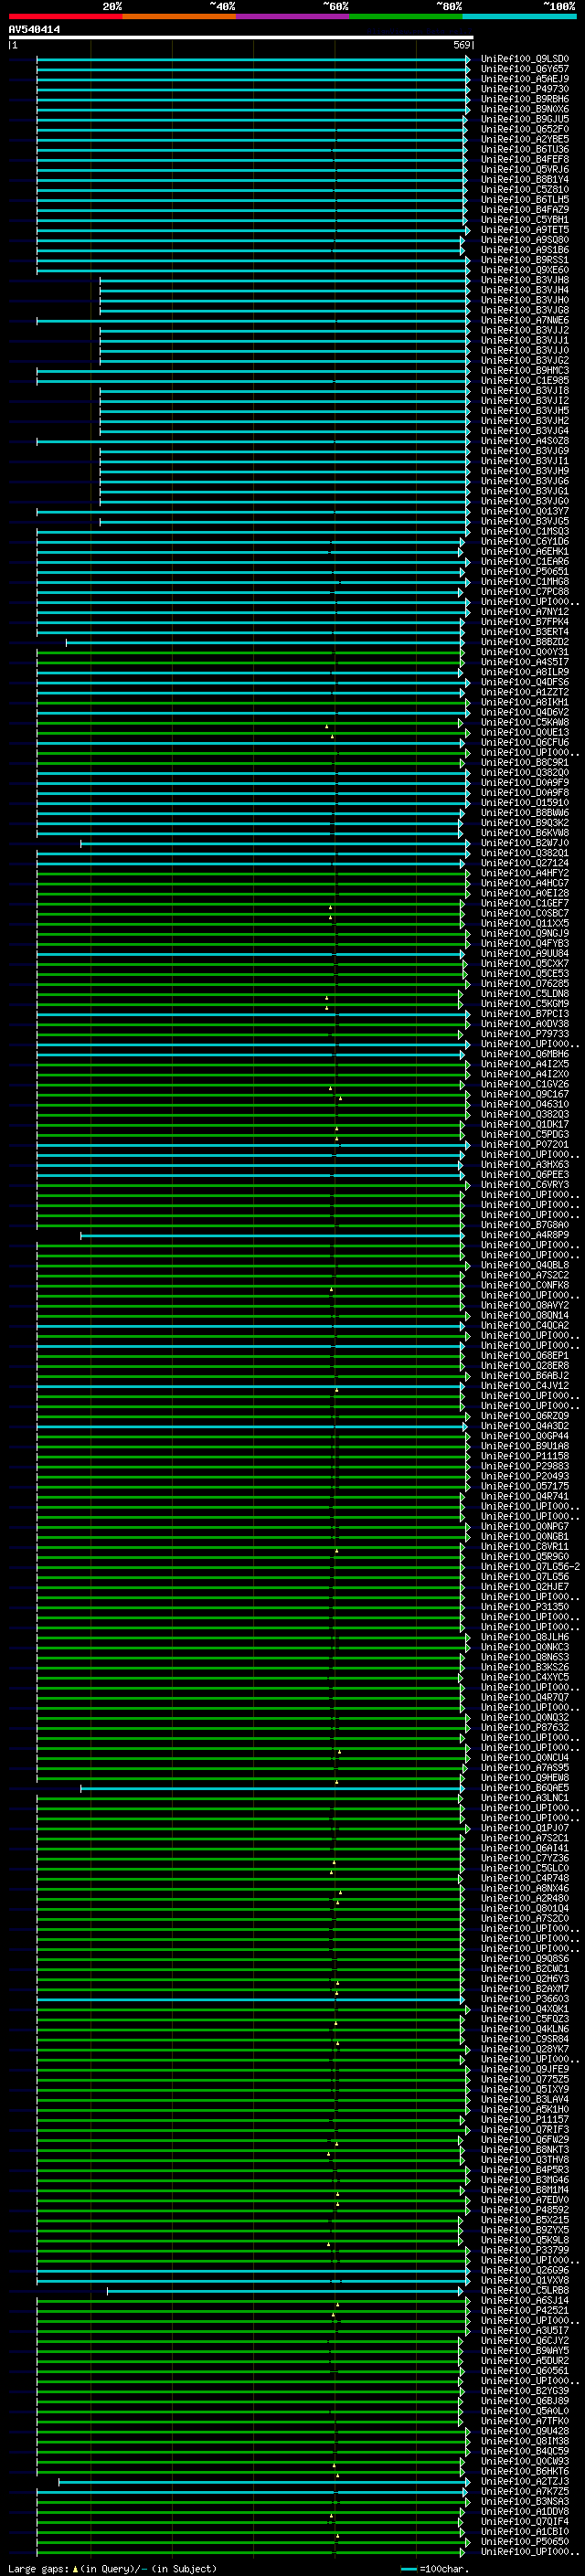Screen dimensions: 585x2576
Task: View the UniRef100_Q3THV8 label
Action: tap(524, 2159)
